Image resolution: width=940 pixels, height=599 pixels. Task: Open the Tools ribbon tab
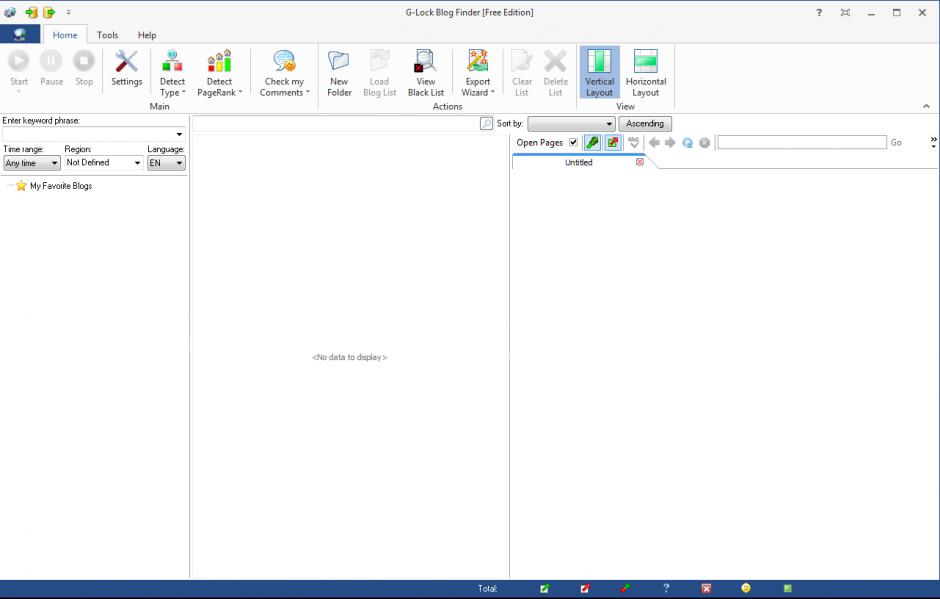tap(107, 35)
